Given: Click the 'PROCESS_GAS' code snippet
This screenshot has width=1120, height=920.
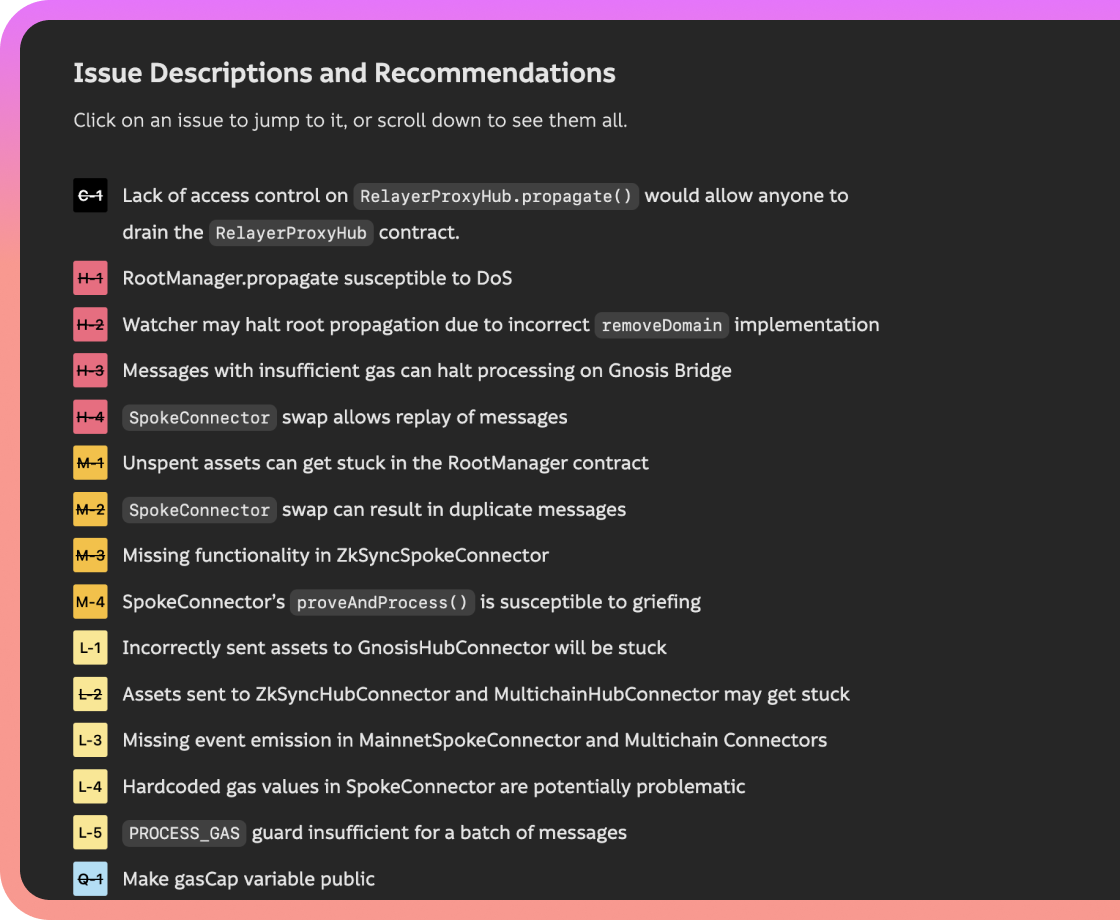Looking at the screenshot, I should point(184,833).
